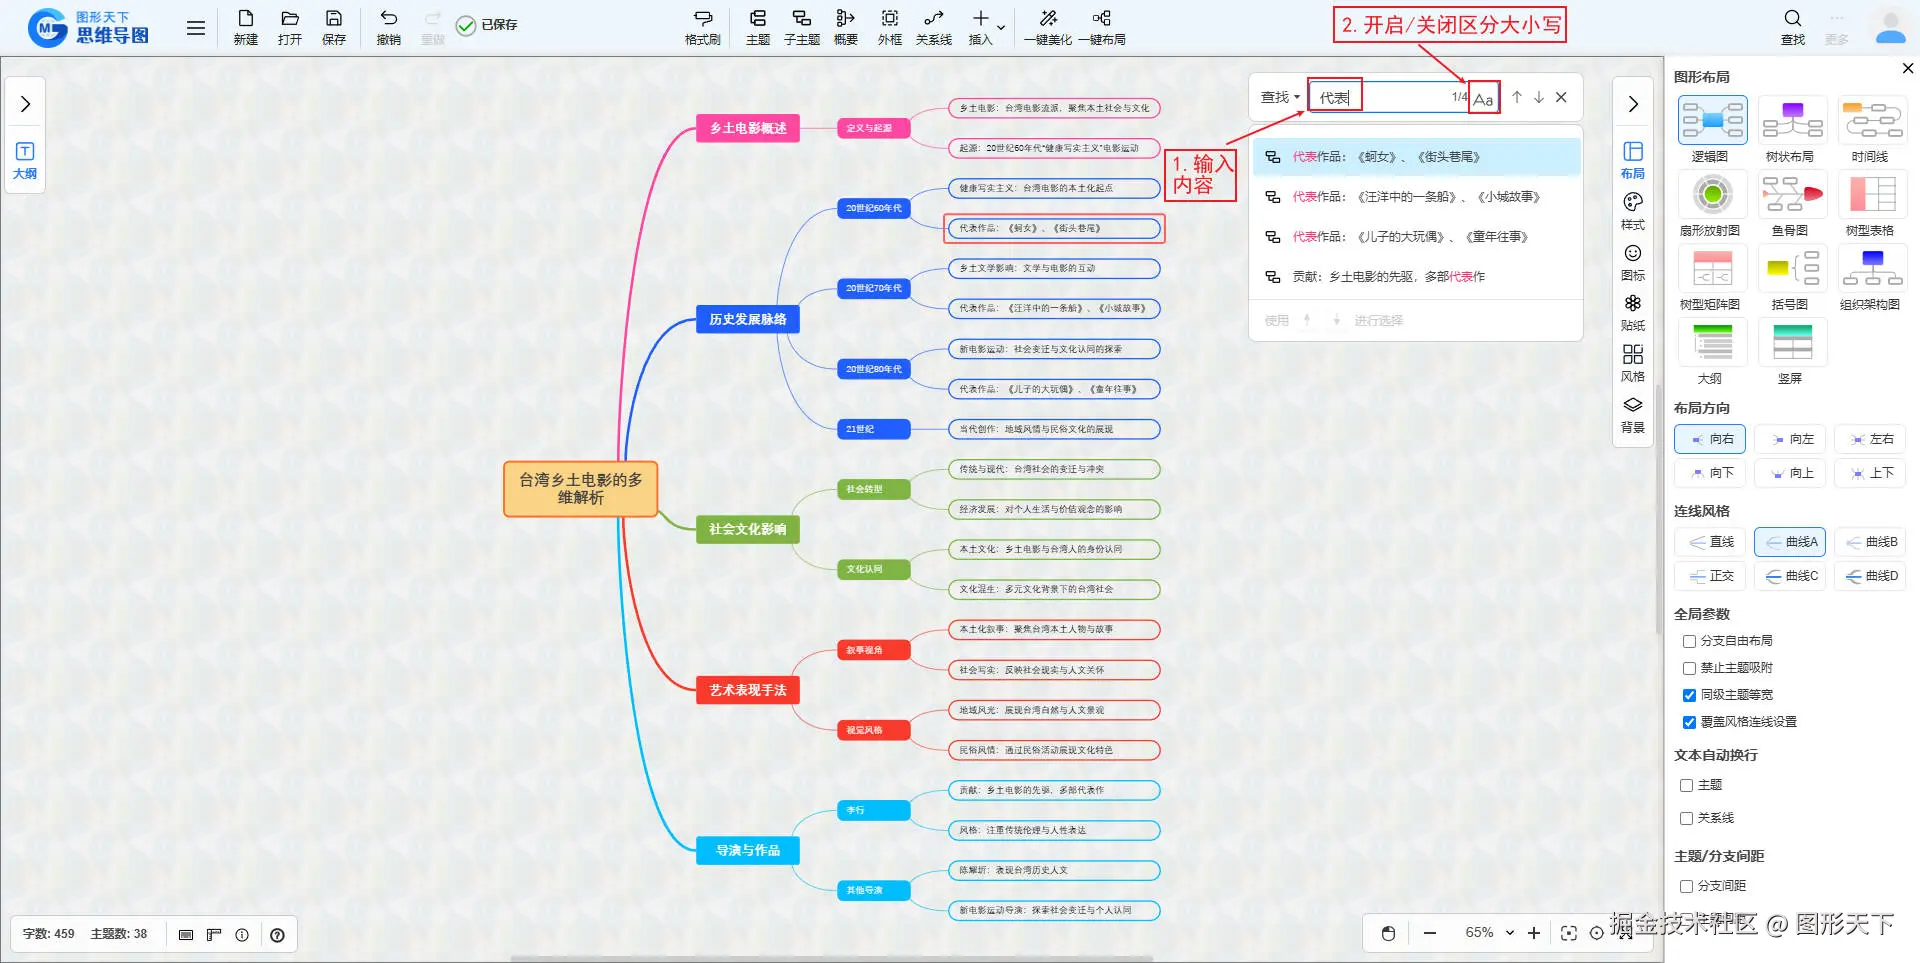Select the 艺术表现手法 topic node
Viewport: 1920px width, 963px height.
tap(748, 690)
